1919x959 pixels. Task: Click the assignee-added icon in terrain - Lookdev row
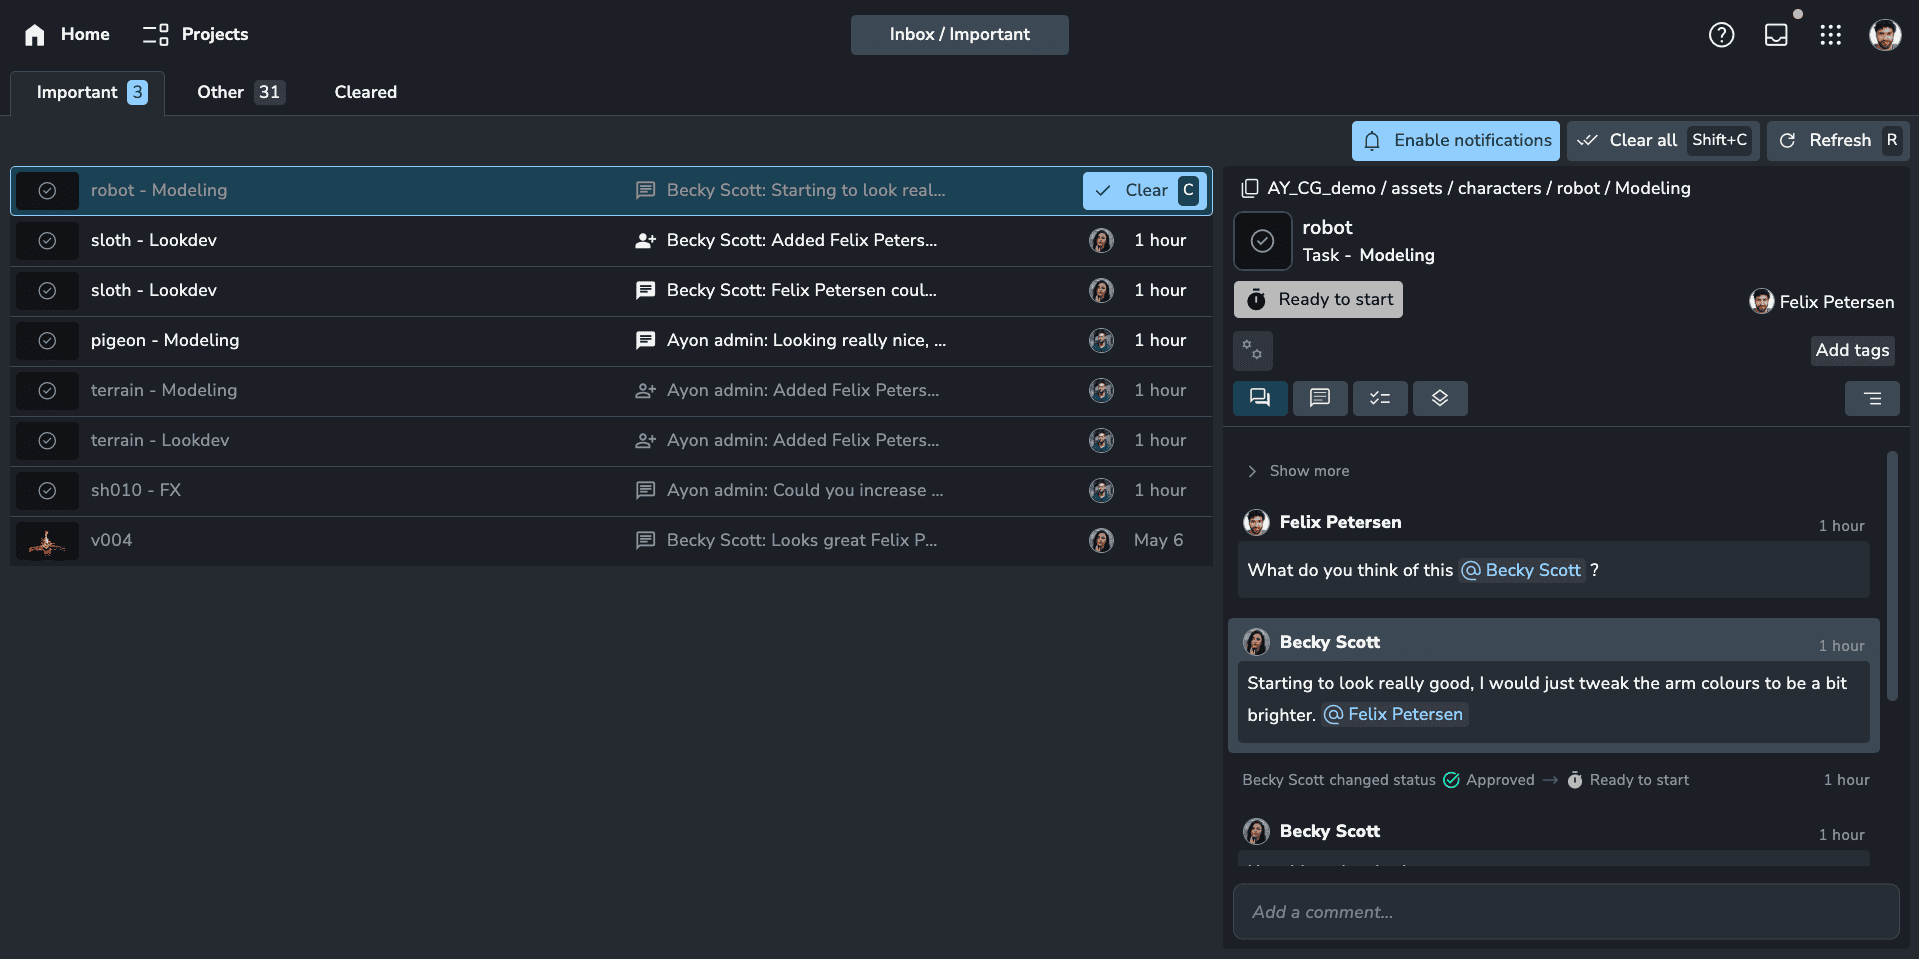coord(646,441)
